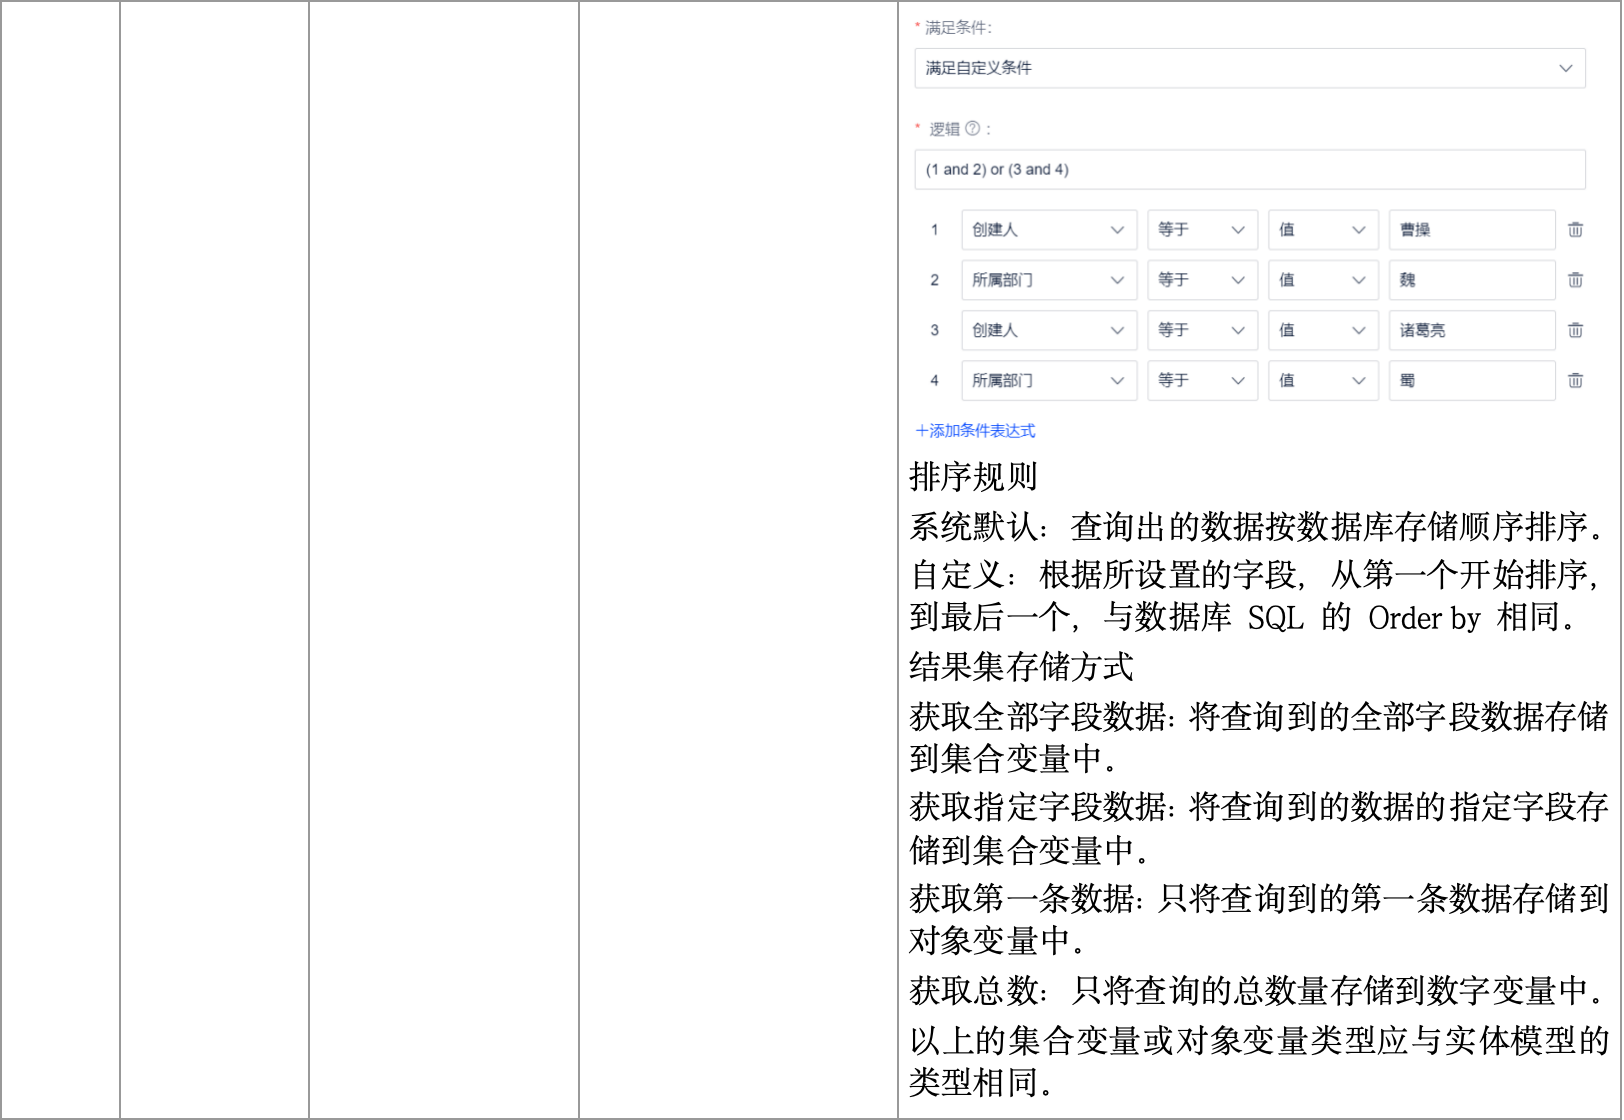Click the text 获取总数
The height and width of the screenshot is (1120, 1624).
point(973,991)
